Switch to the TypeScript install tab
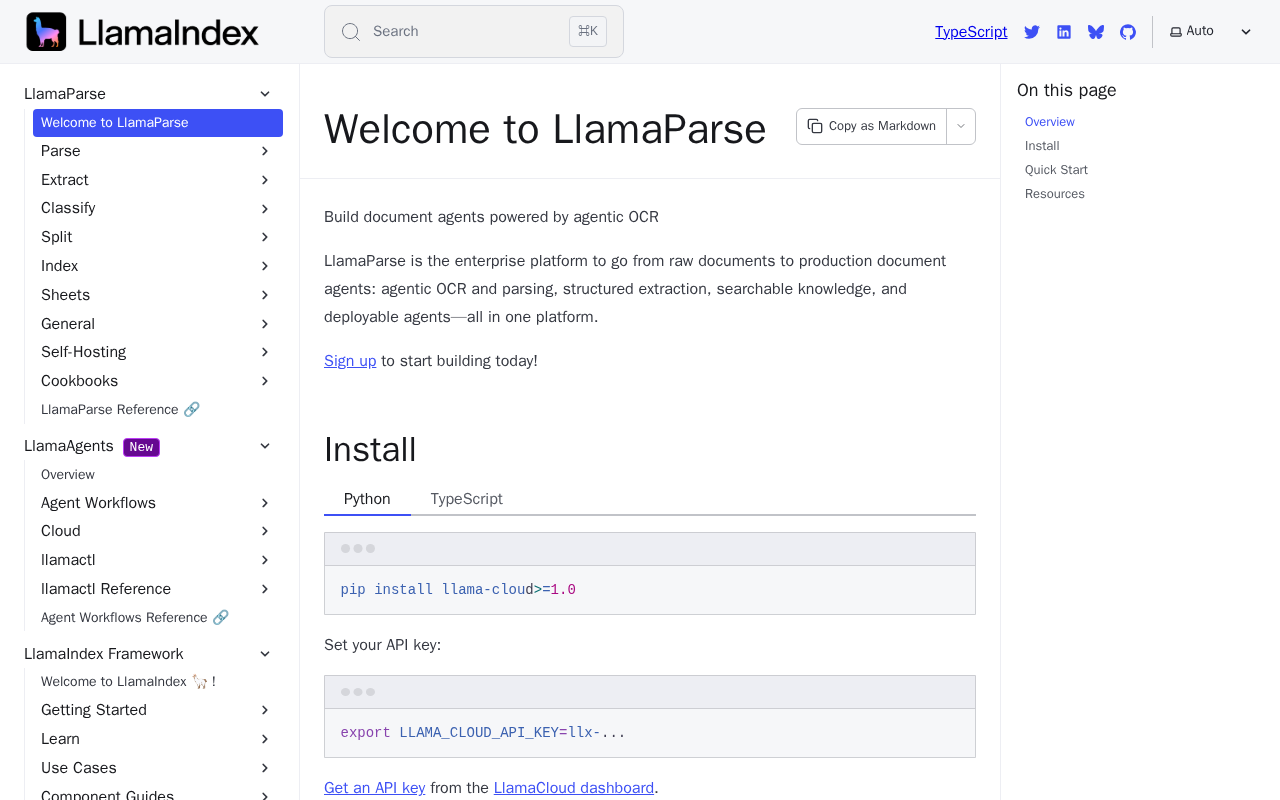Image resolution: width=1280 pixels, height=800 pixels. tap(466, 499)
